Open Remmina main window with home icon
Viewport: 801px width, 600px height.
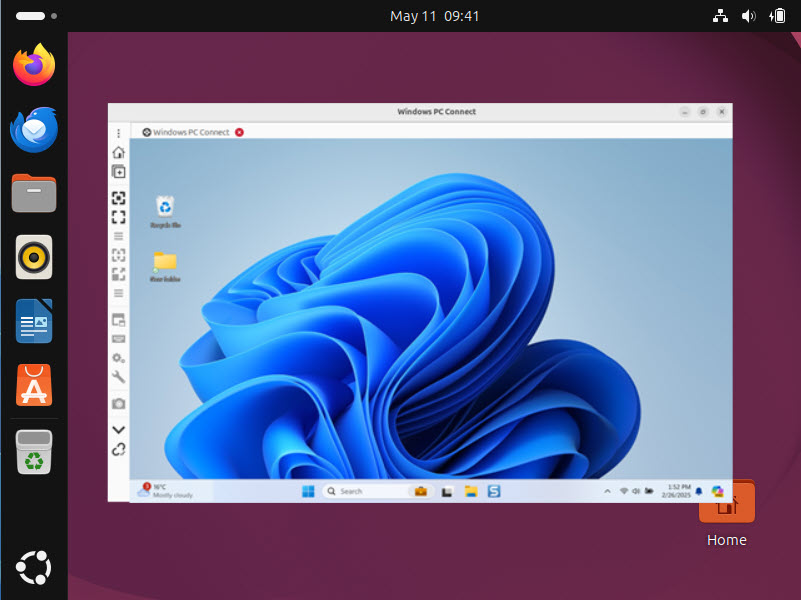[x=119, y=152]
